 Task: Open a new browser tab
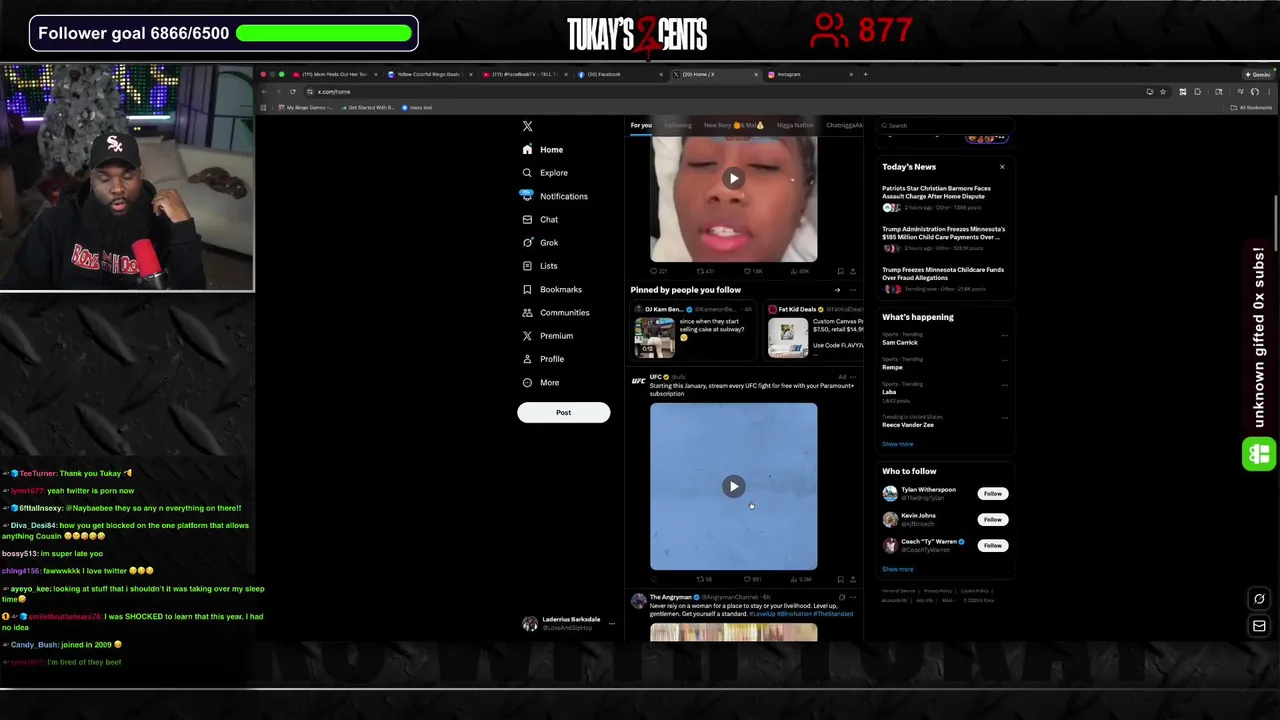click(x=866, y=74)
